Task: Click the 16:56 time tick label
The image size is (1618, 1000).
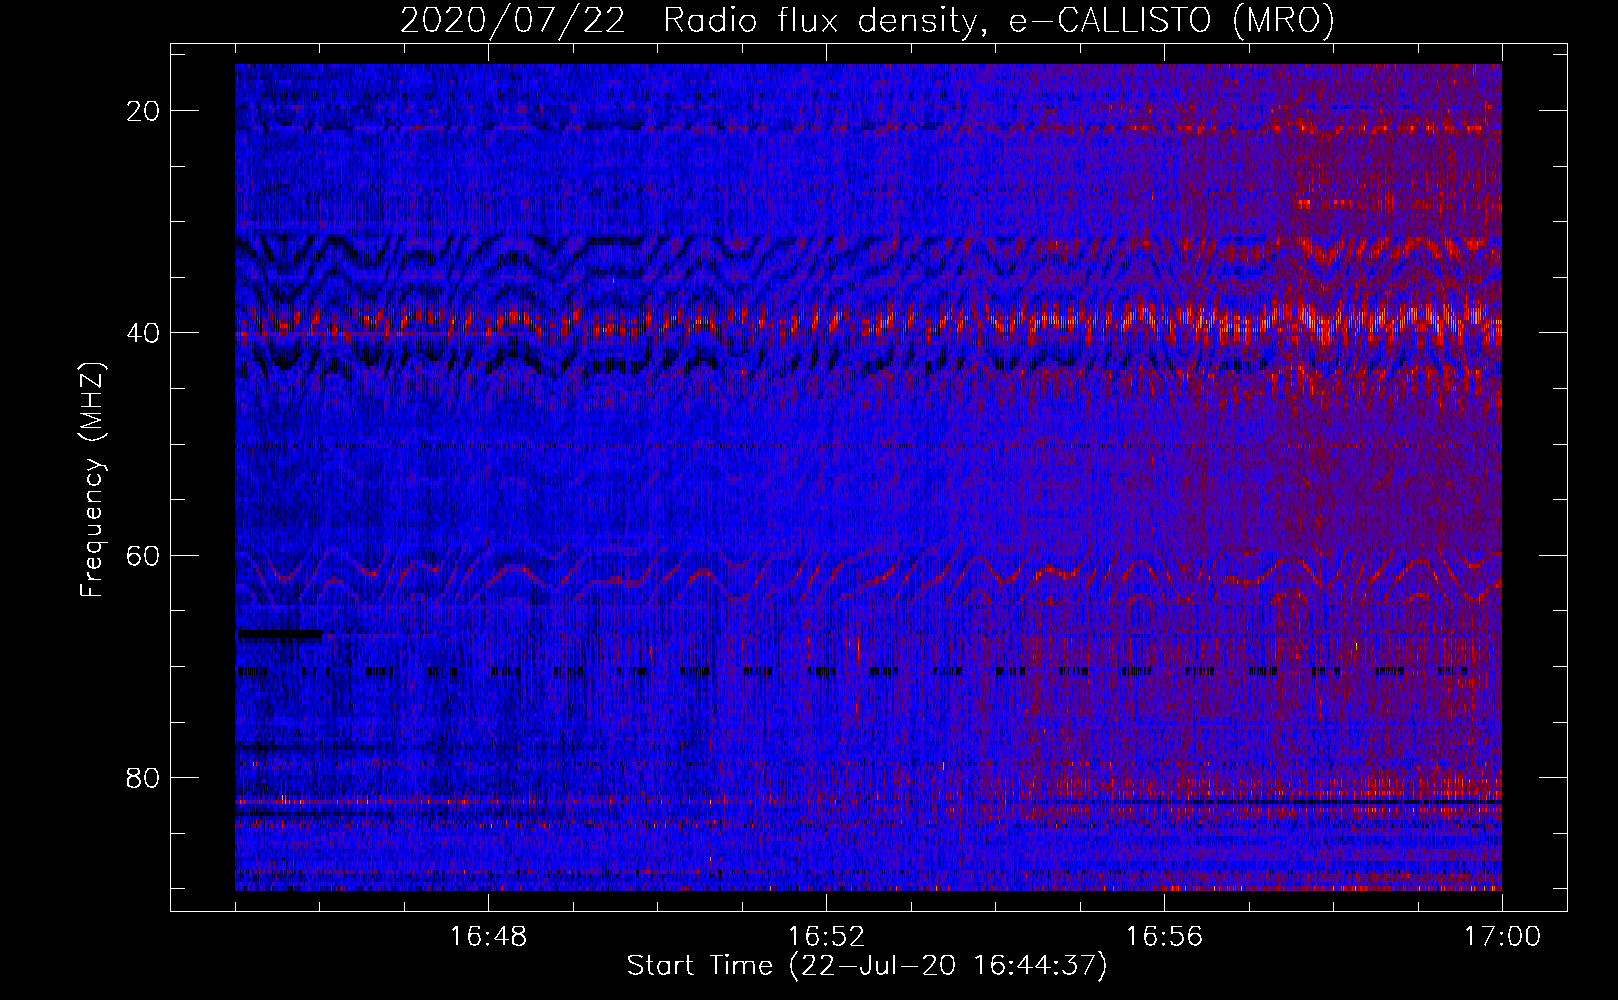Action: pos(1164,937)
